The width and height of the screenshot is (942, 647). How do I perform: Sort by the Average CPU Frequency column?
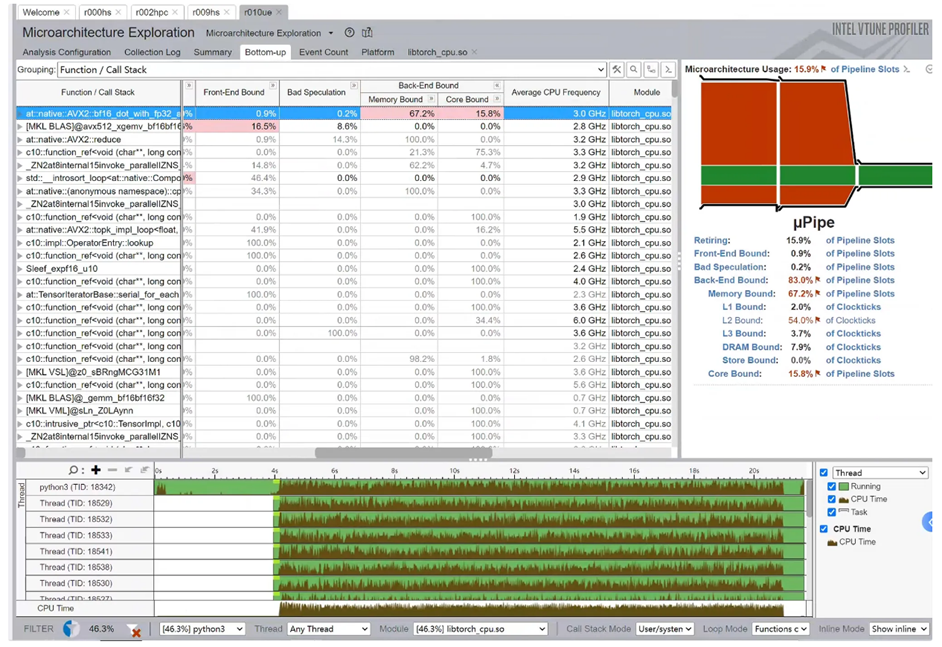pos(556,92)
